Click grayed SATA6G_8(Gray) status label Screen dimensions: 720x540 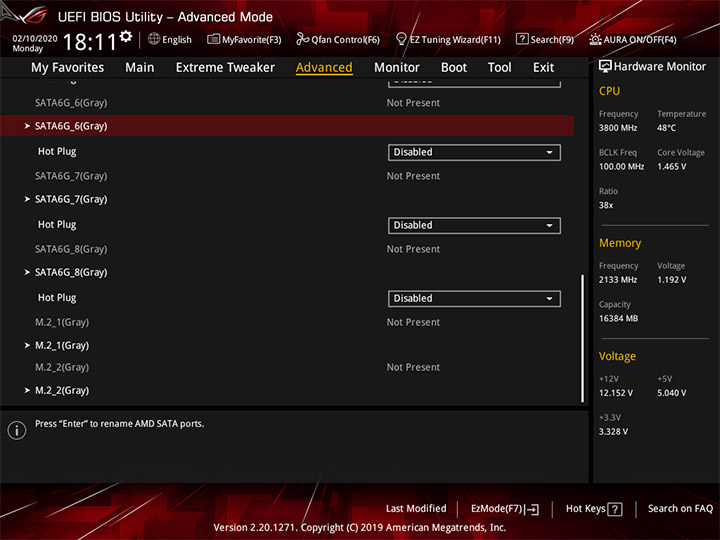point(71,249)
